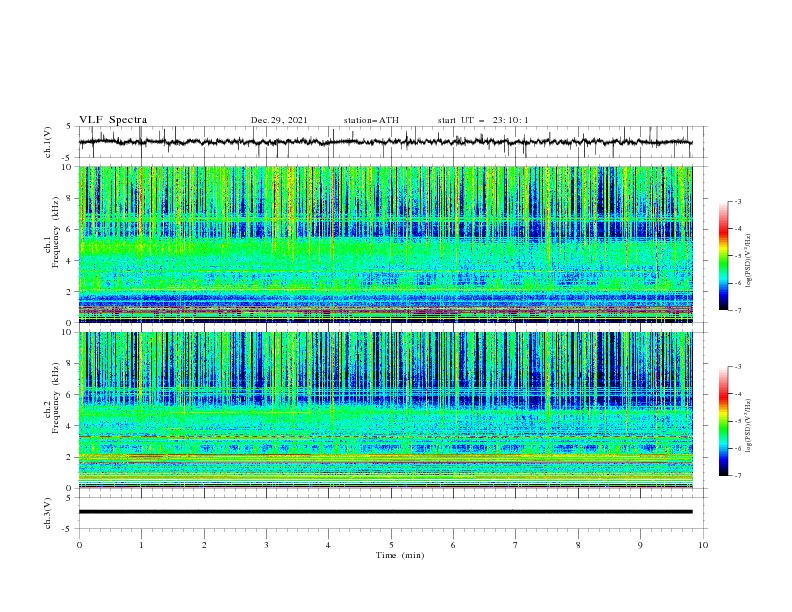Click the ch.1 colorbar 'log(PSD)(V²/Hz)' label
This screenshot has width=792, height=612.
[748, 261]
